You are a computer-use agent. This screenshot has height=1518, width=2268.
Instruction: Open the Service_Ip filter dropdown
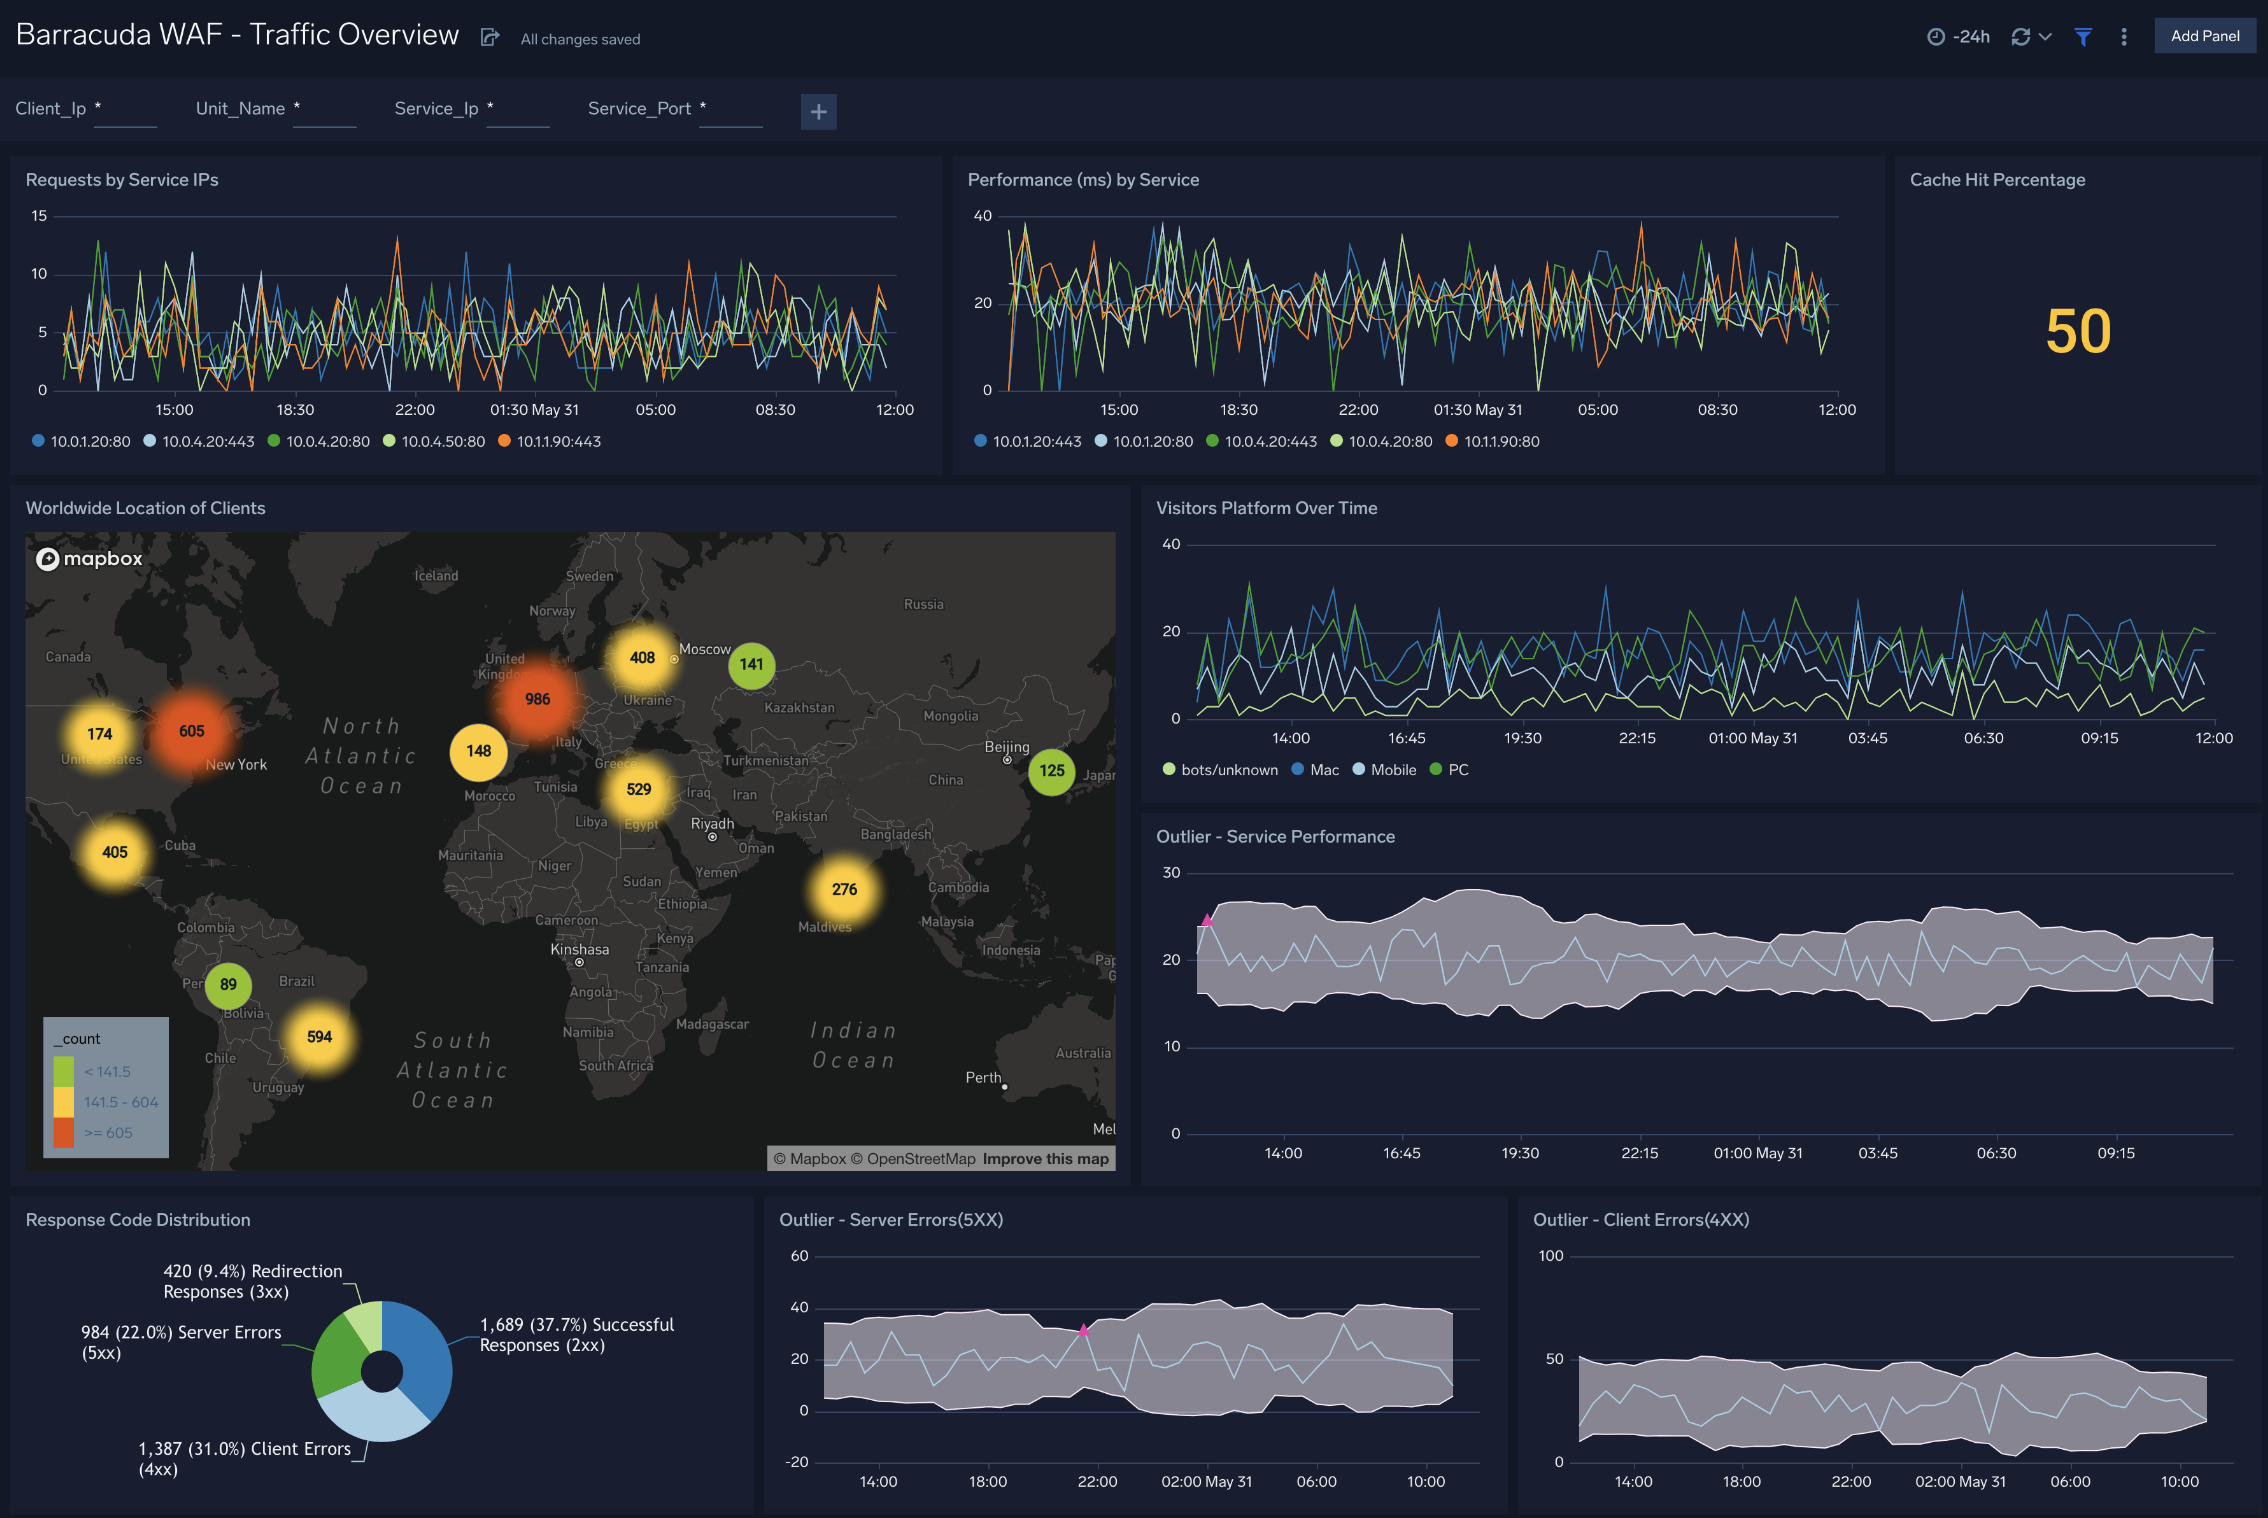pos(518,117)
